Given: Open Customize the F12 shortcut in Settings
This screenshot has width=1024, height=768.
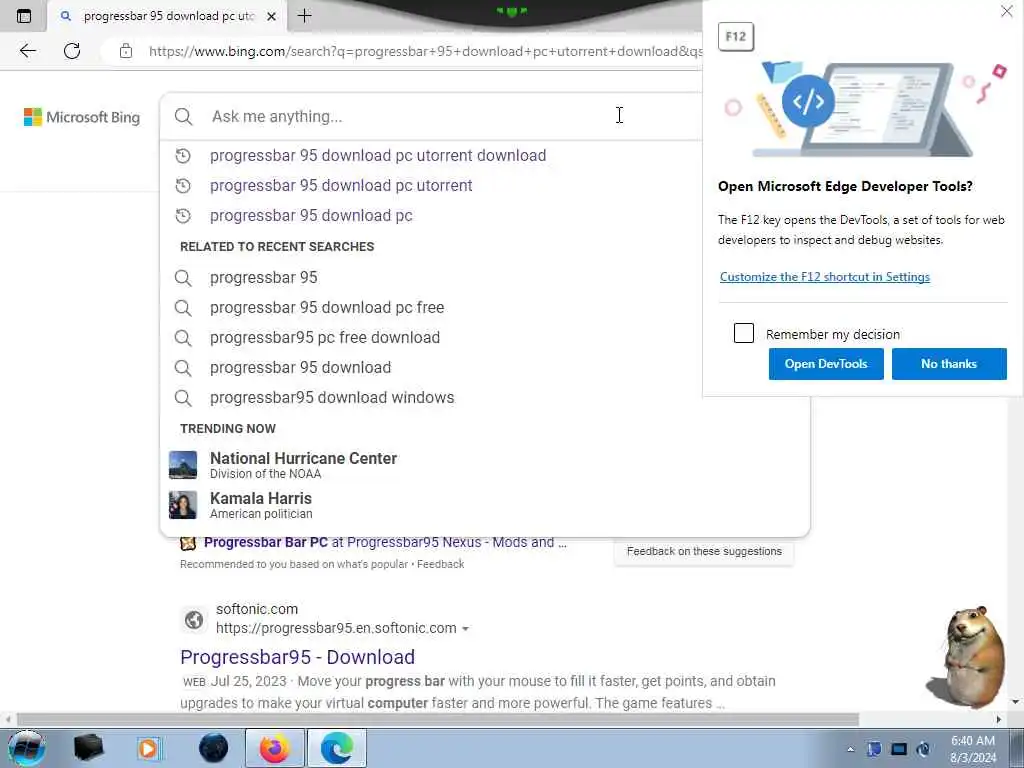Looking at the screenshot, I should (x=825, y=277).
